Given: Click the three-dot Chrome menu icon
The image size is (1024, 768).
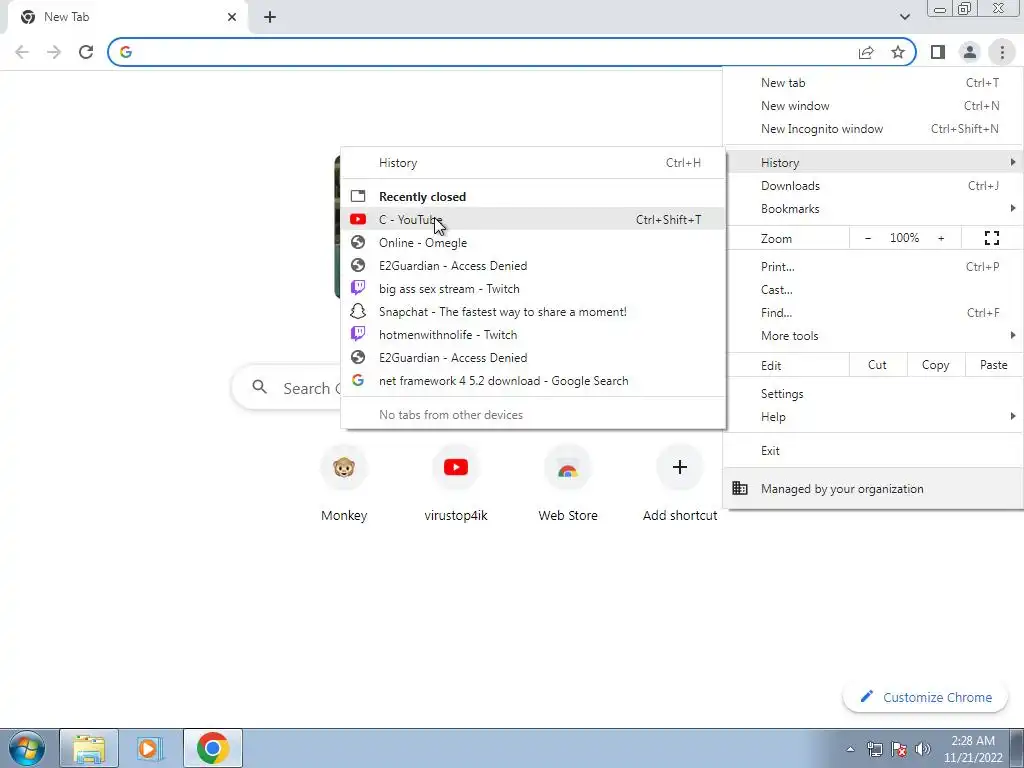Looking at the screenshot, I should [1002, 52].
